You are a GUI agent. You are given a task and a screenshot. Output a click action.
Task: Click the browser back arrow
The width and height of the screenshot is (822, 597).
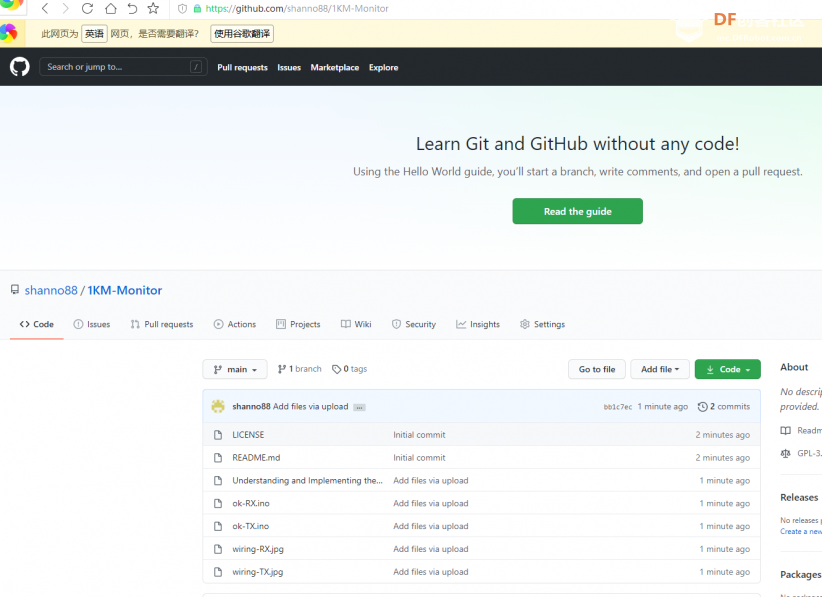pos(45,8)
